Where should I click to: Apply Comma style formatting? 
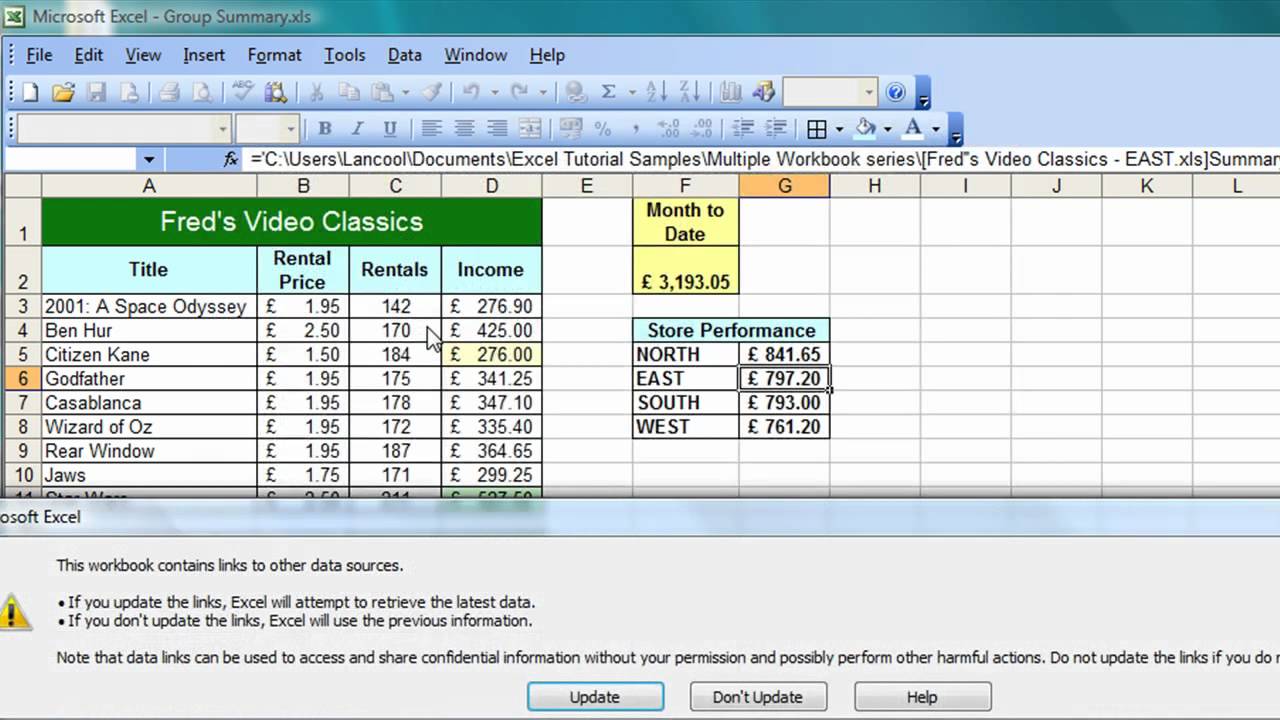pyautogui.click(x=636, y=129)
